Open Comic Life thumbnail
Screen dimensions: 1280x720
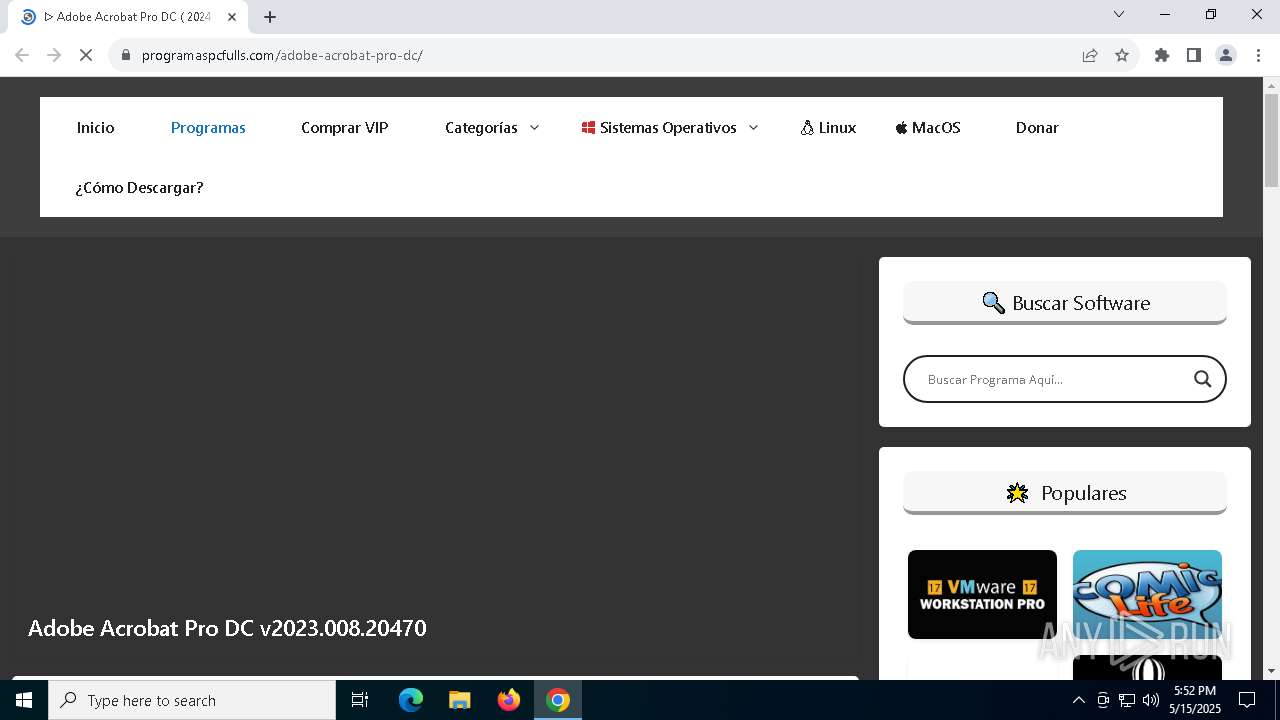coord(1147,594)
